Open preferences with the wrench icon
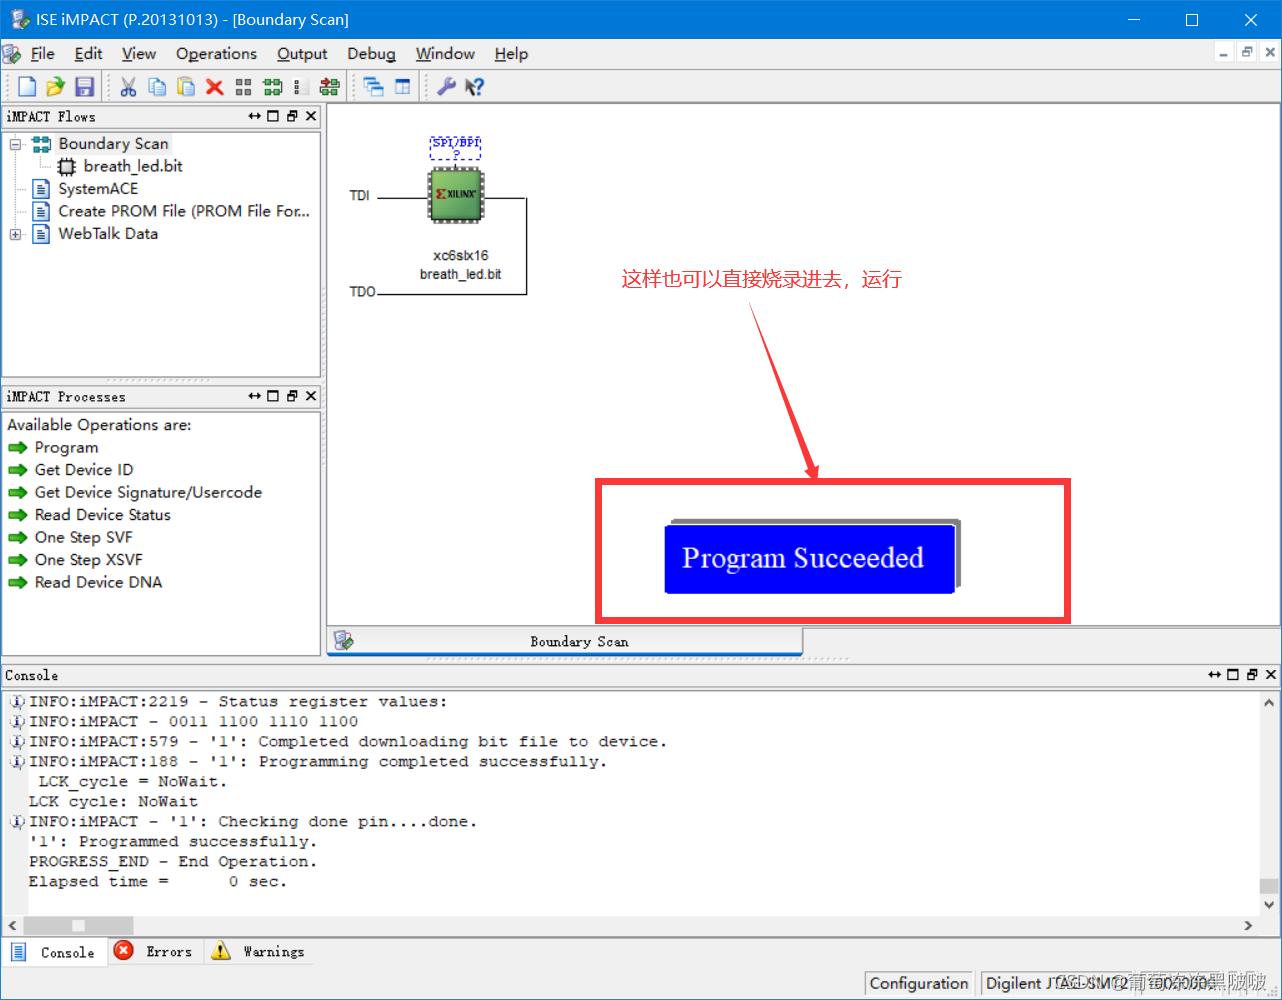Viewport: 1282px width, 1000px height. click(447, 87)
